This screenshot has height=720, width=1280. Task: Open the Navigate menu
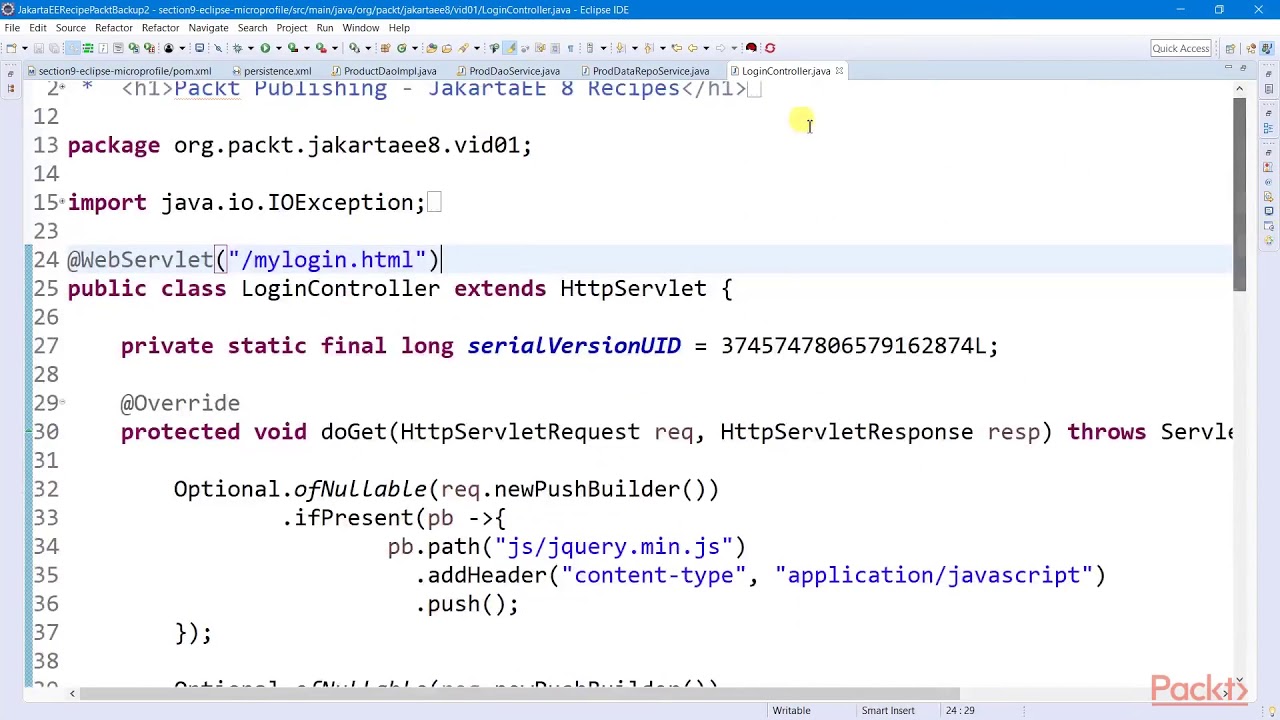[x=208, y=28]
